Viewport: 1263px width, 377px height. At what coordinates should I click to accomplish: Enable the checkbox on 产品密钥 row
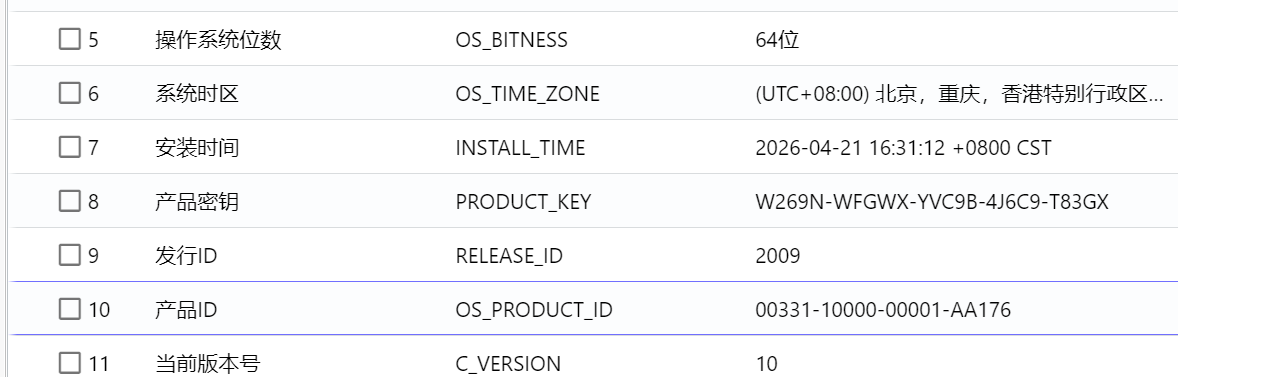coord(69,202)
